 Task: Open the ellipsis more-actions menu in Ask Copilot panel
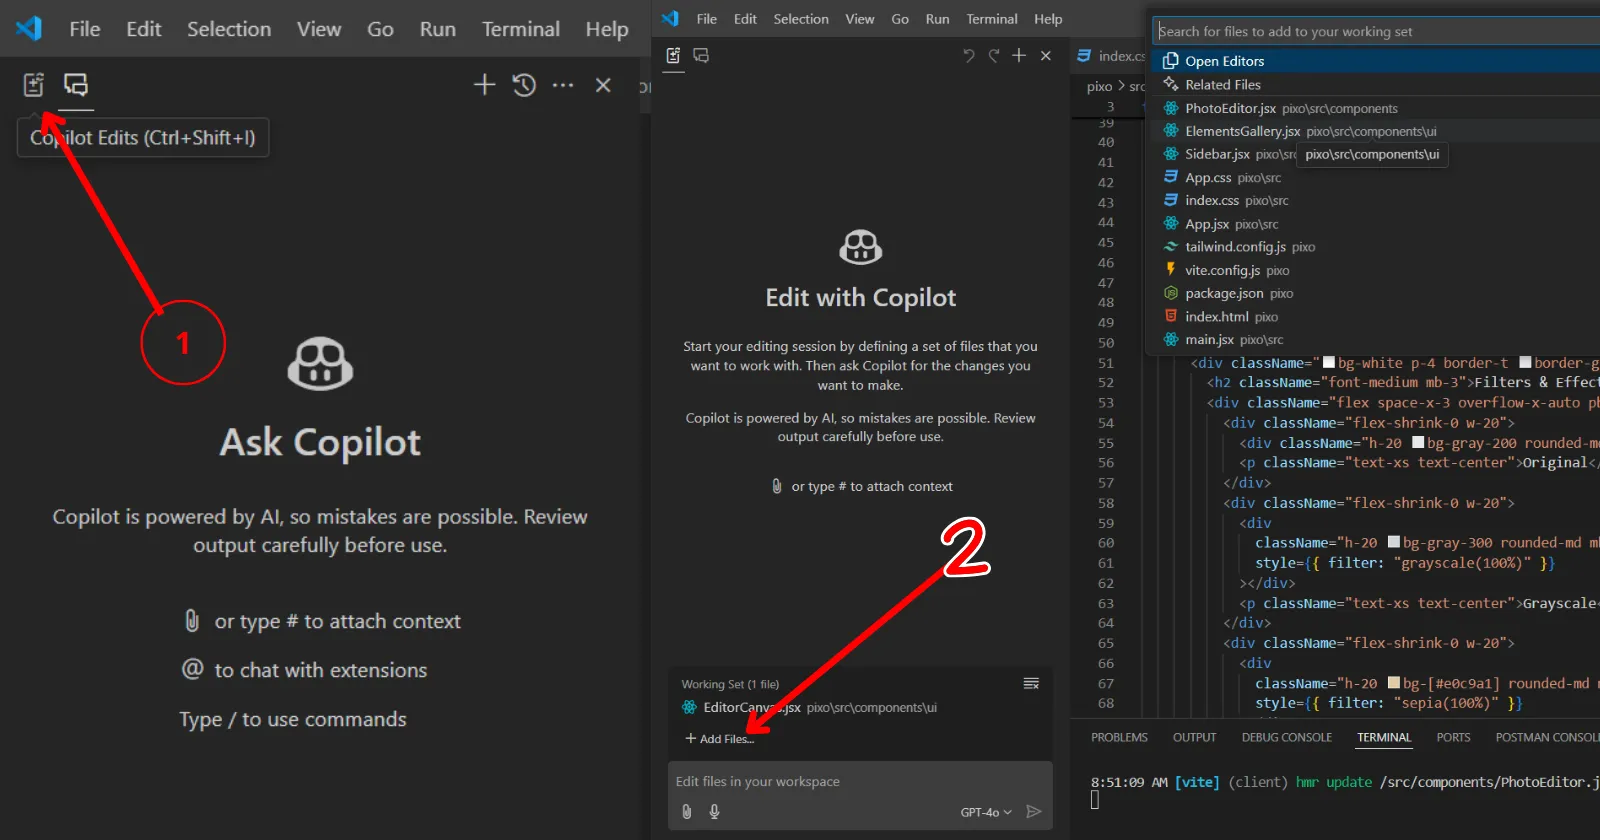click(x=563, y=85)
